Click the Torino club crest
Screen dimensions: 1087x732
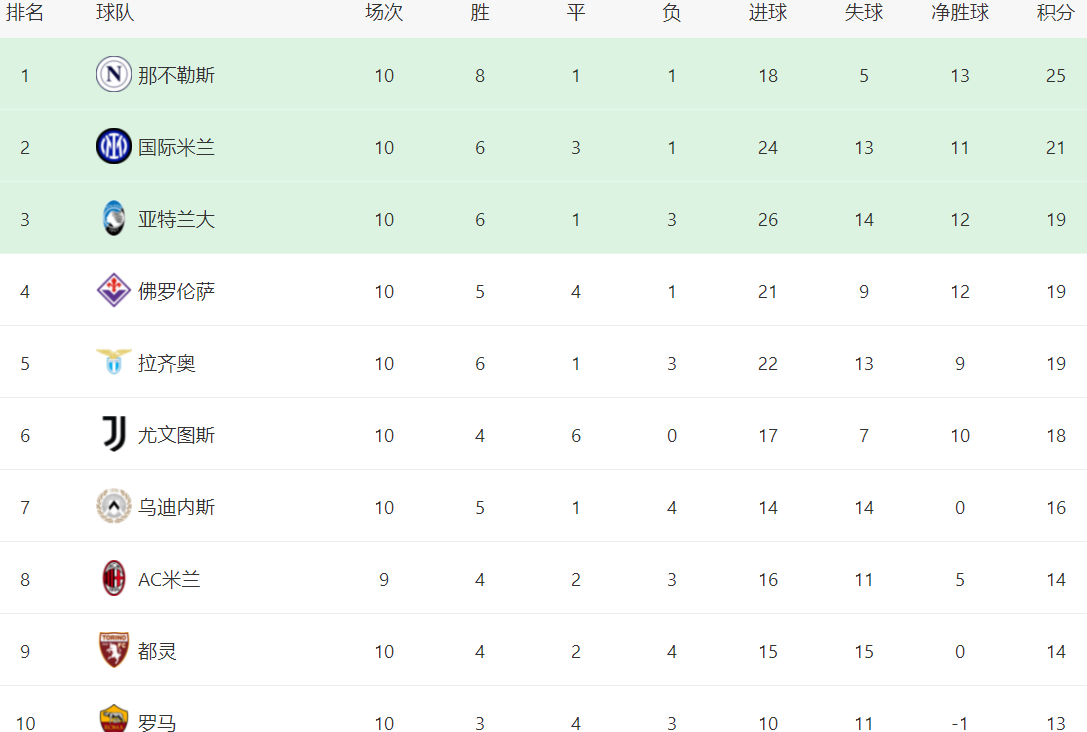coord(114,651)
